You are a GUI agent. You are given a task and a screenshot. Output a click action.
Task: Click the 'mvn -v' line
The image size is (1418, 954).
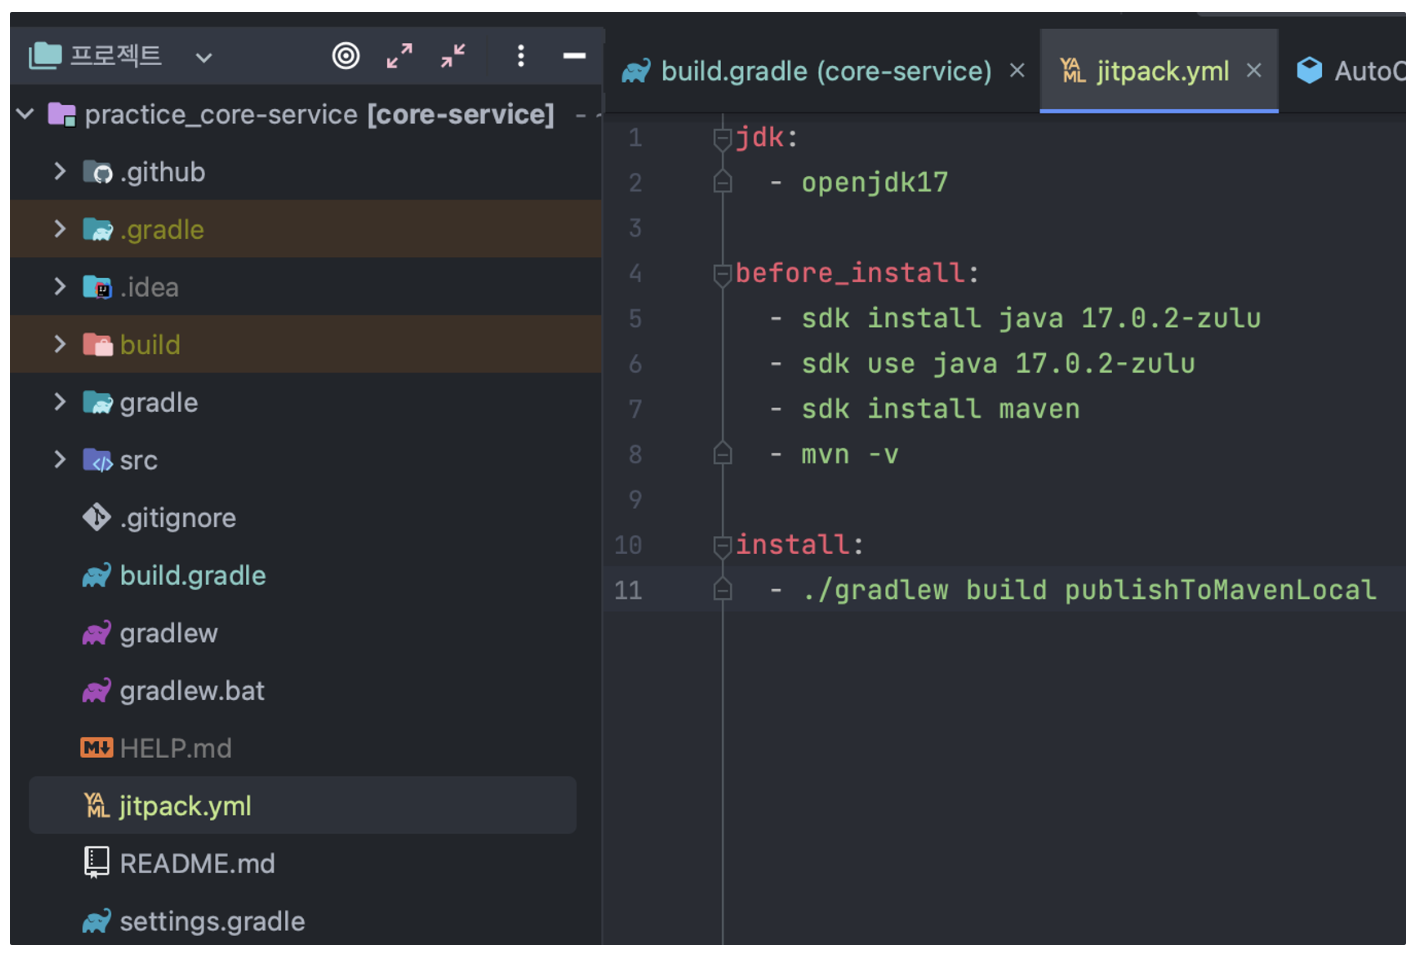click(x=850, y=454)
